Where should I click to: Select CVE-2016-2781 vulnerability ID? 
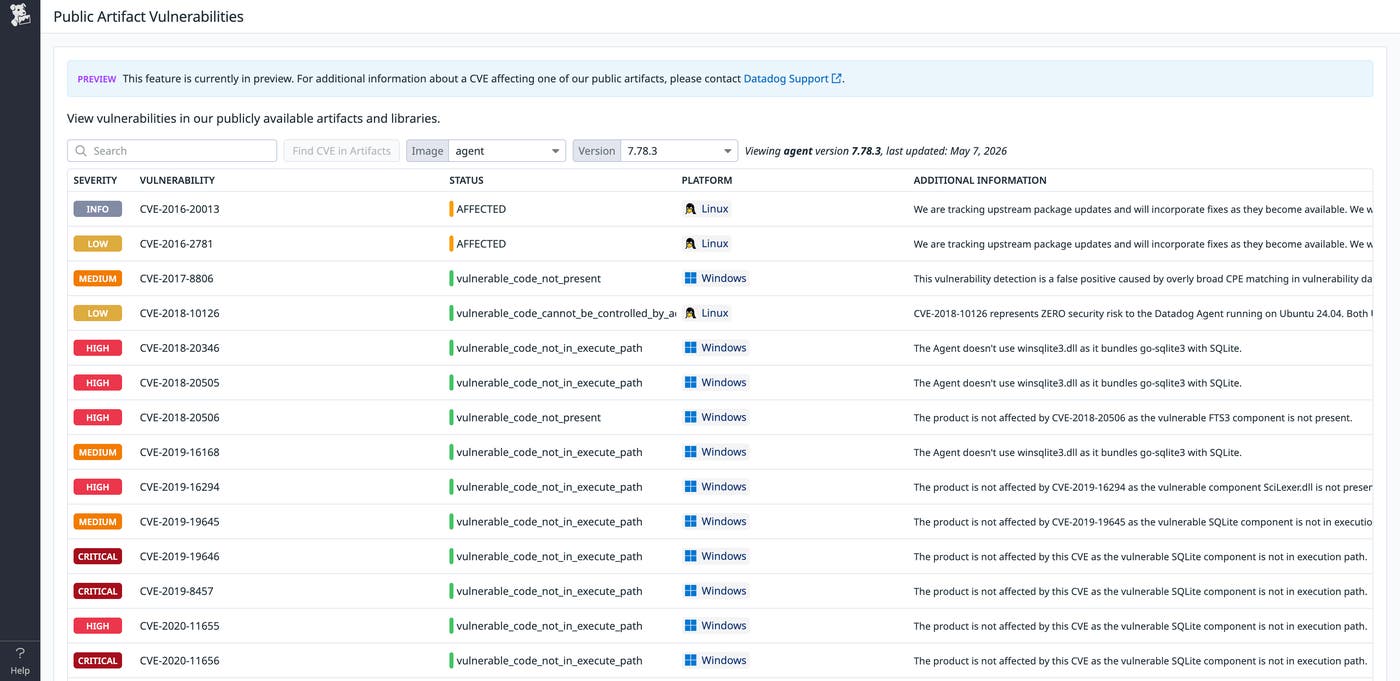(176, 244)
